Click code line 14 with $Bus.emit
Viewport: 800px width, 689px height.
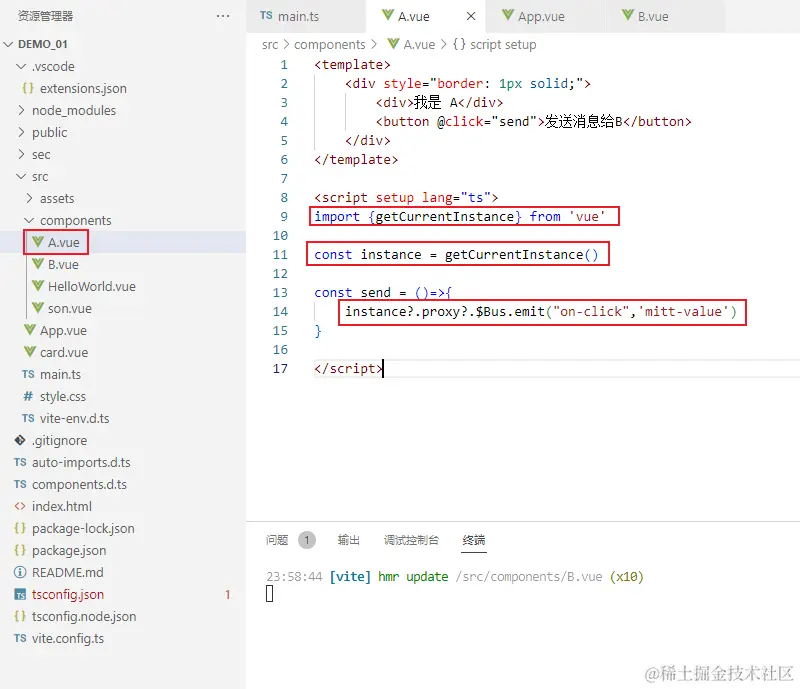click(541, 311)
